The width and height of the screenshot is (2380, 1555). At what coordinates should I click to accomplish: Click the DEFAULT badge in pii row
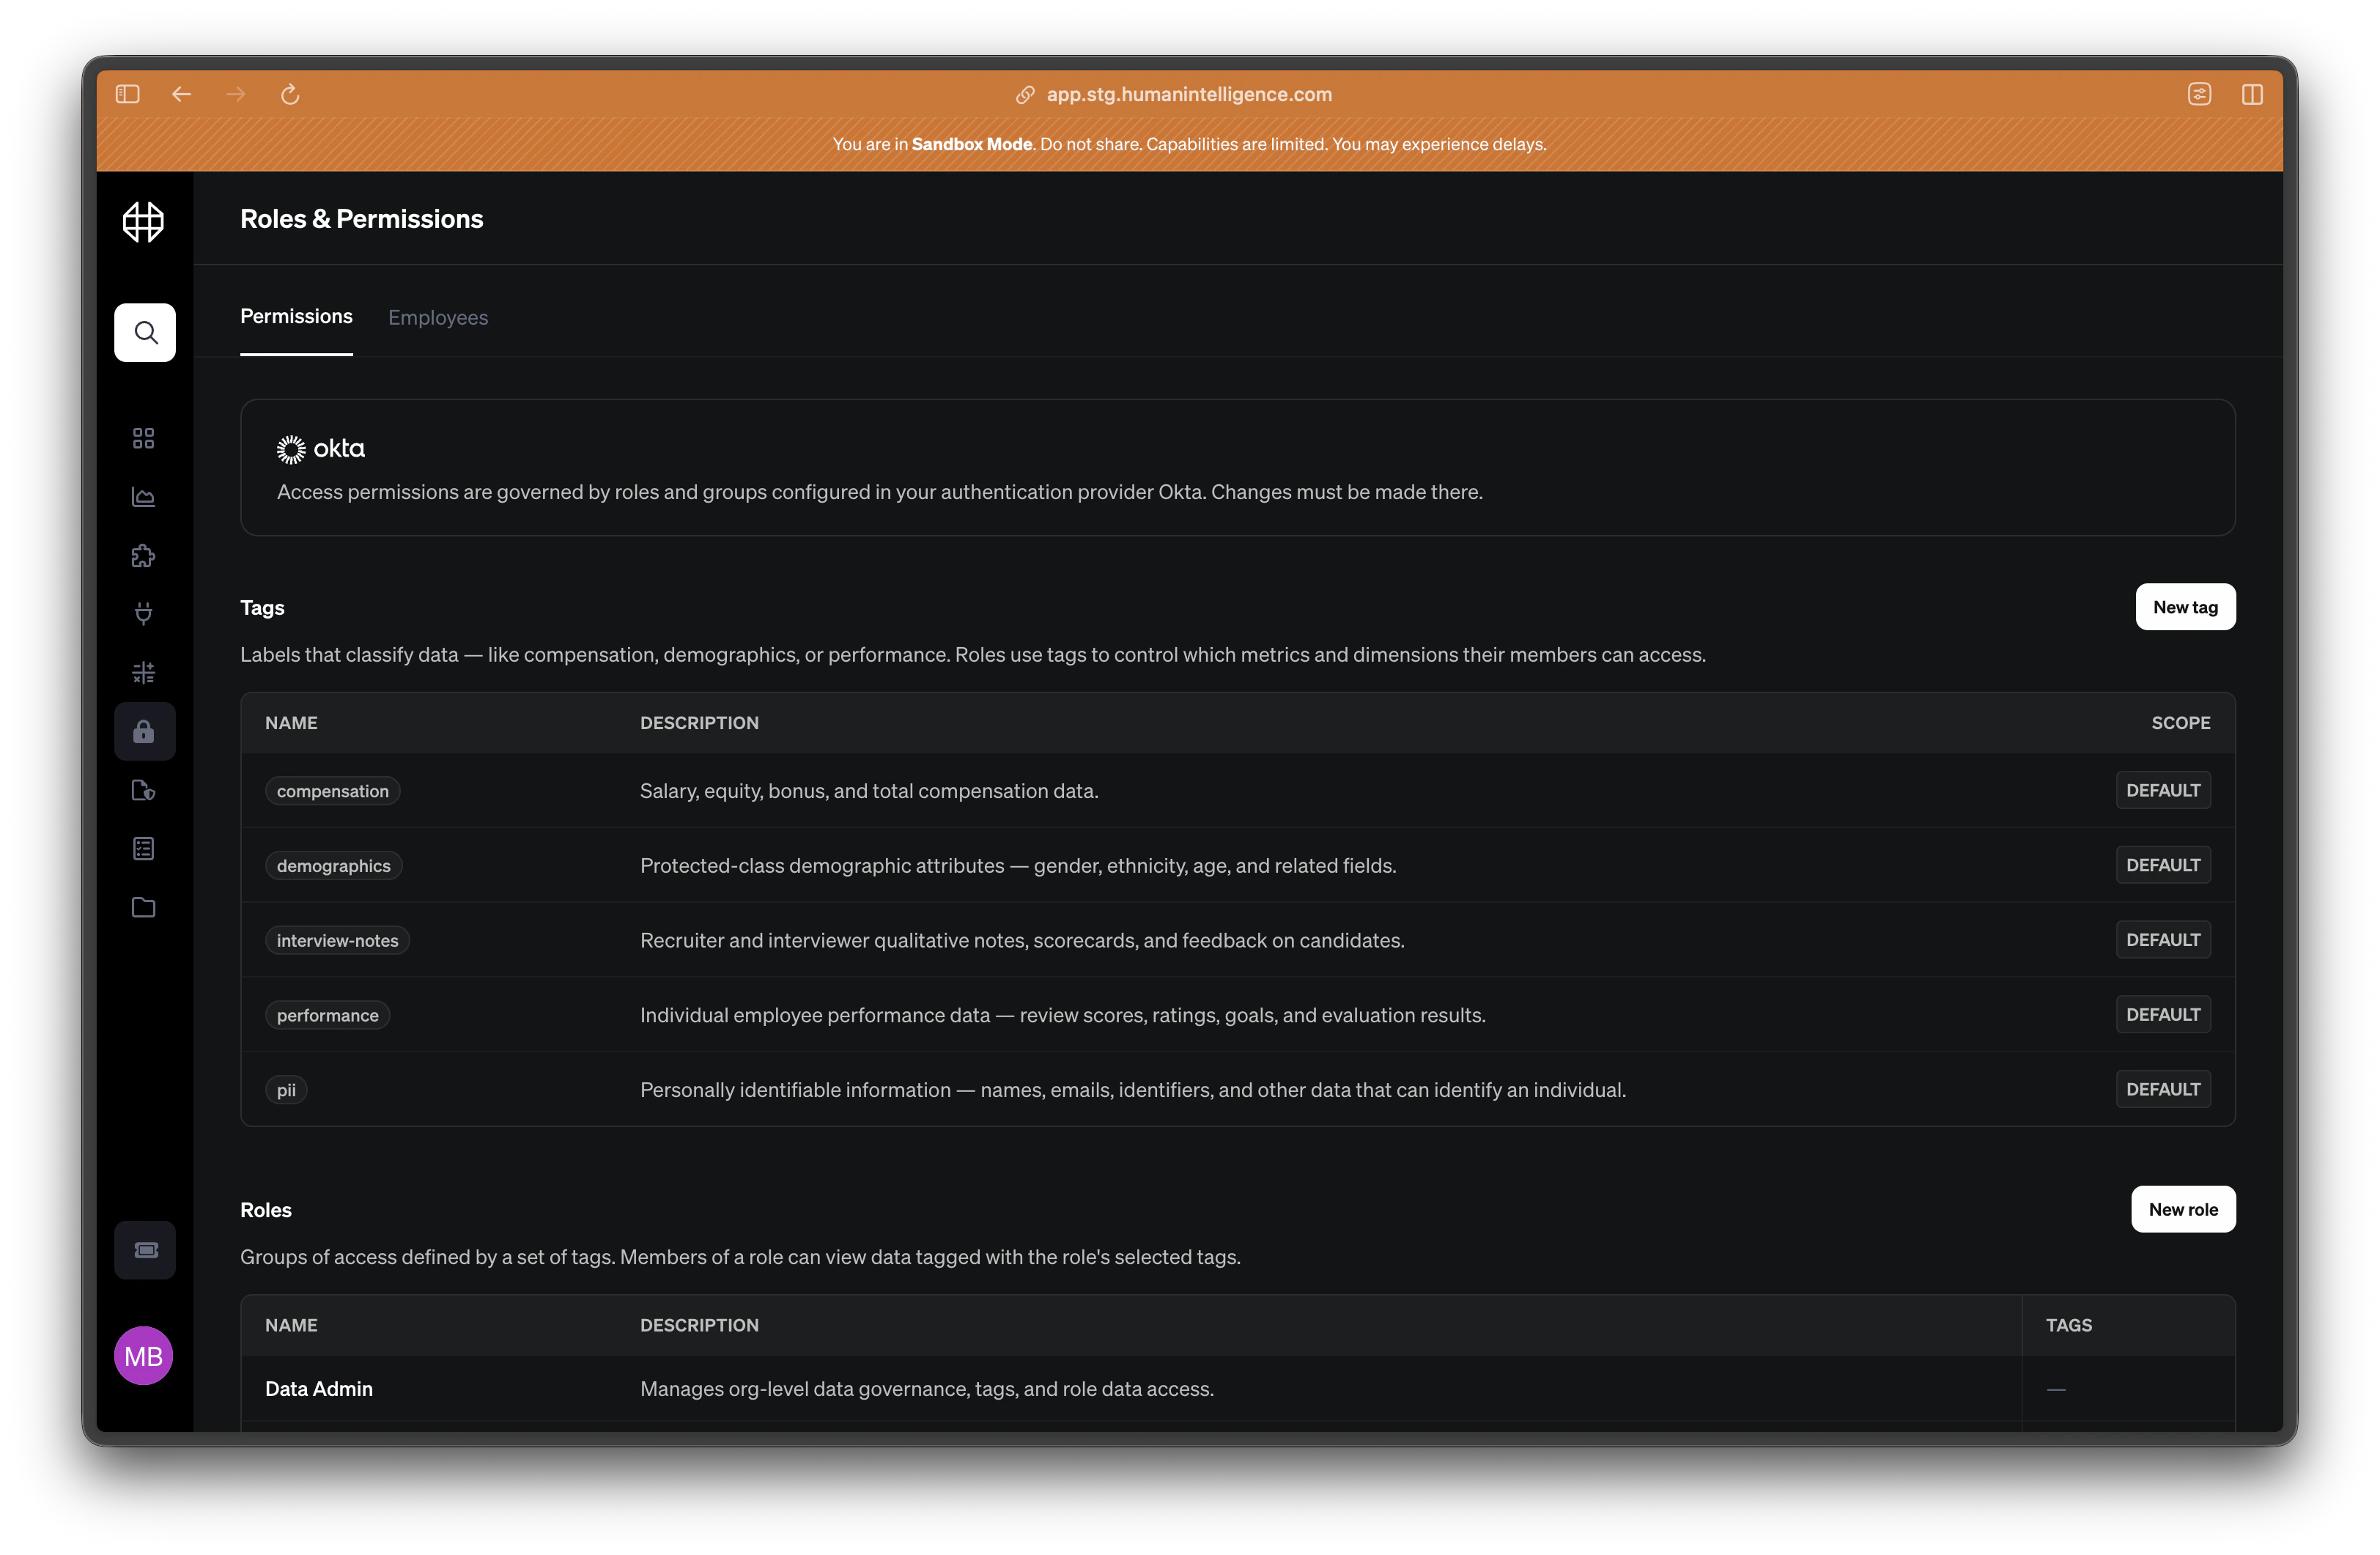[2163, 1089]
